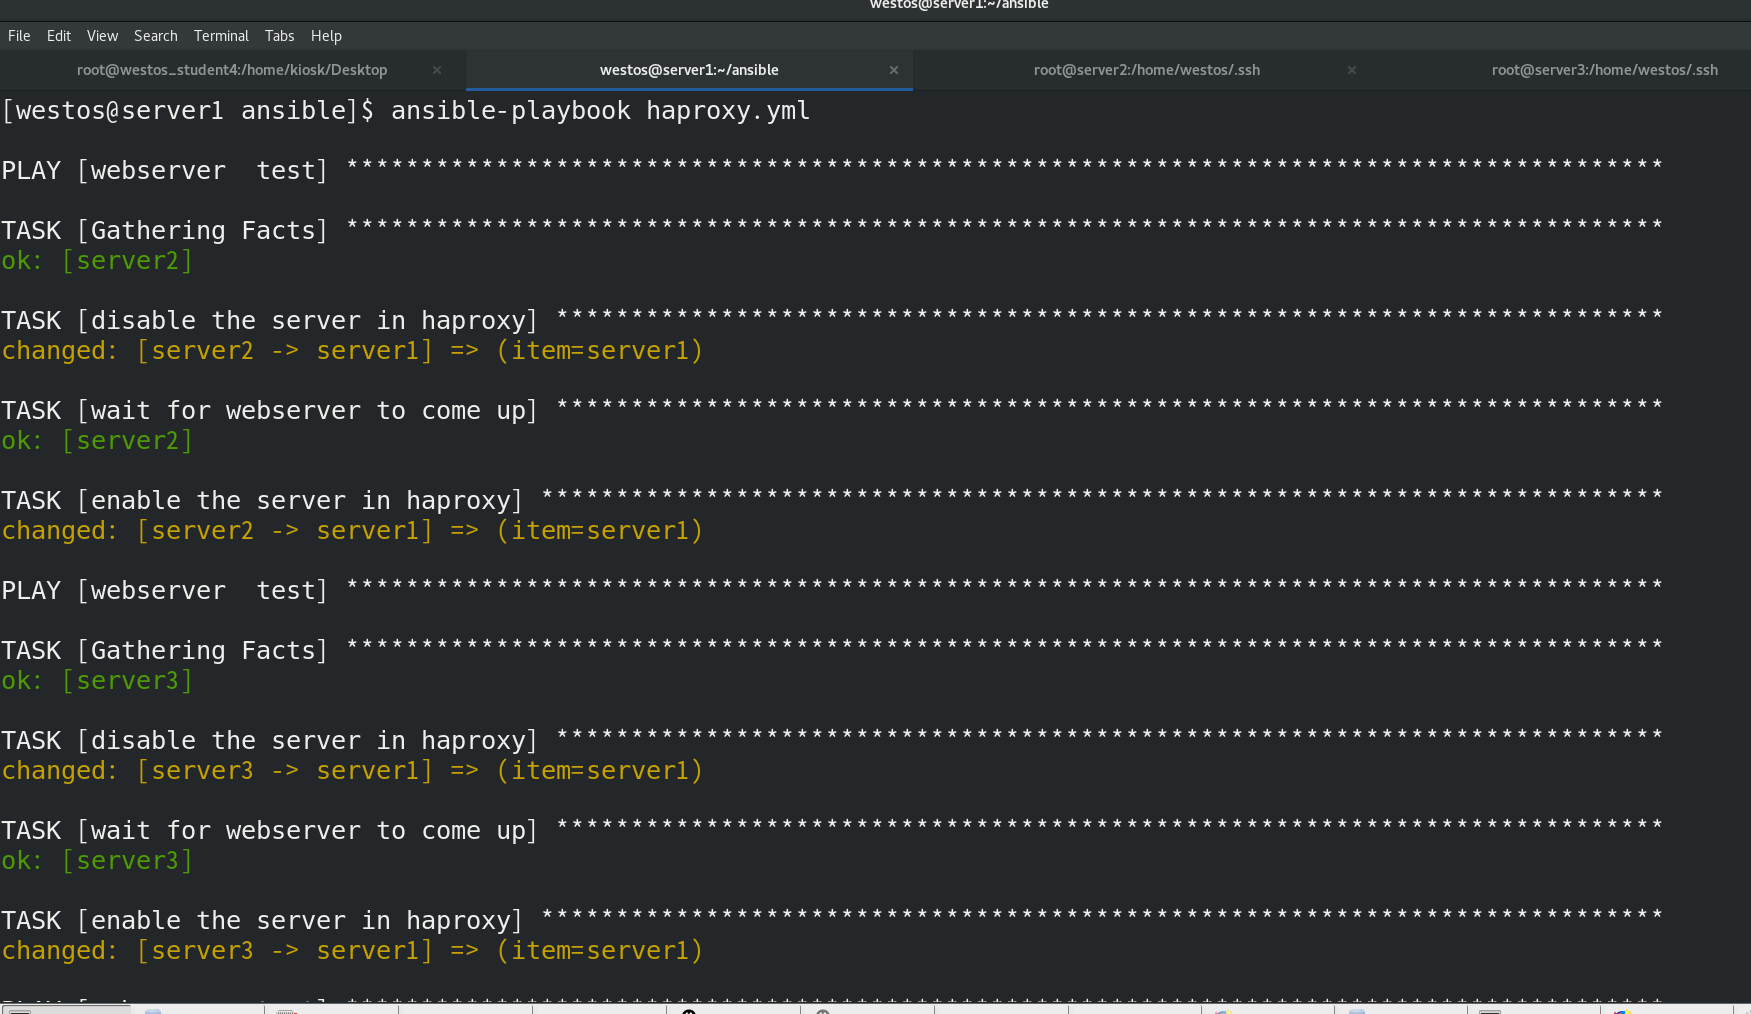Click second TASK [Gathering Facts] header line

832,650
